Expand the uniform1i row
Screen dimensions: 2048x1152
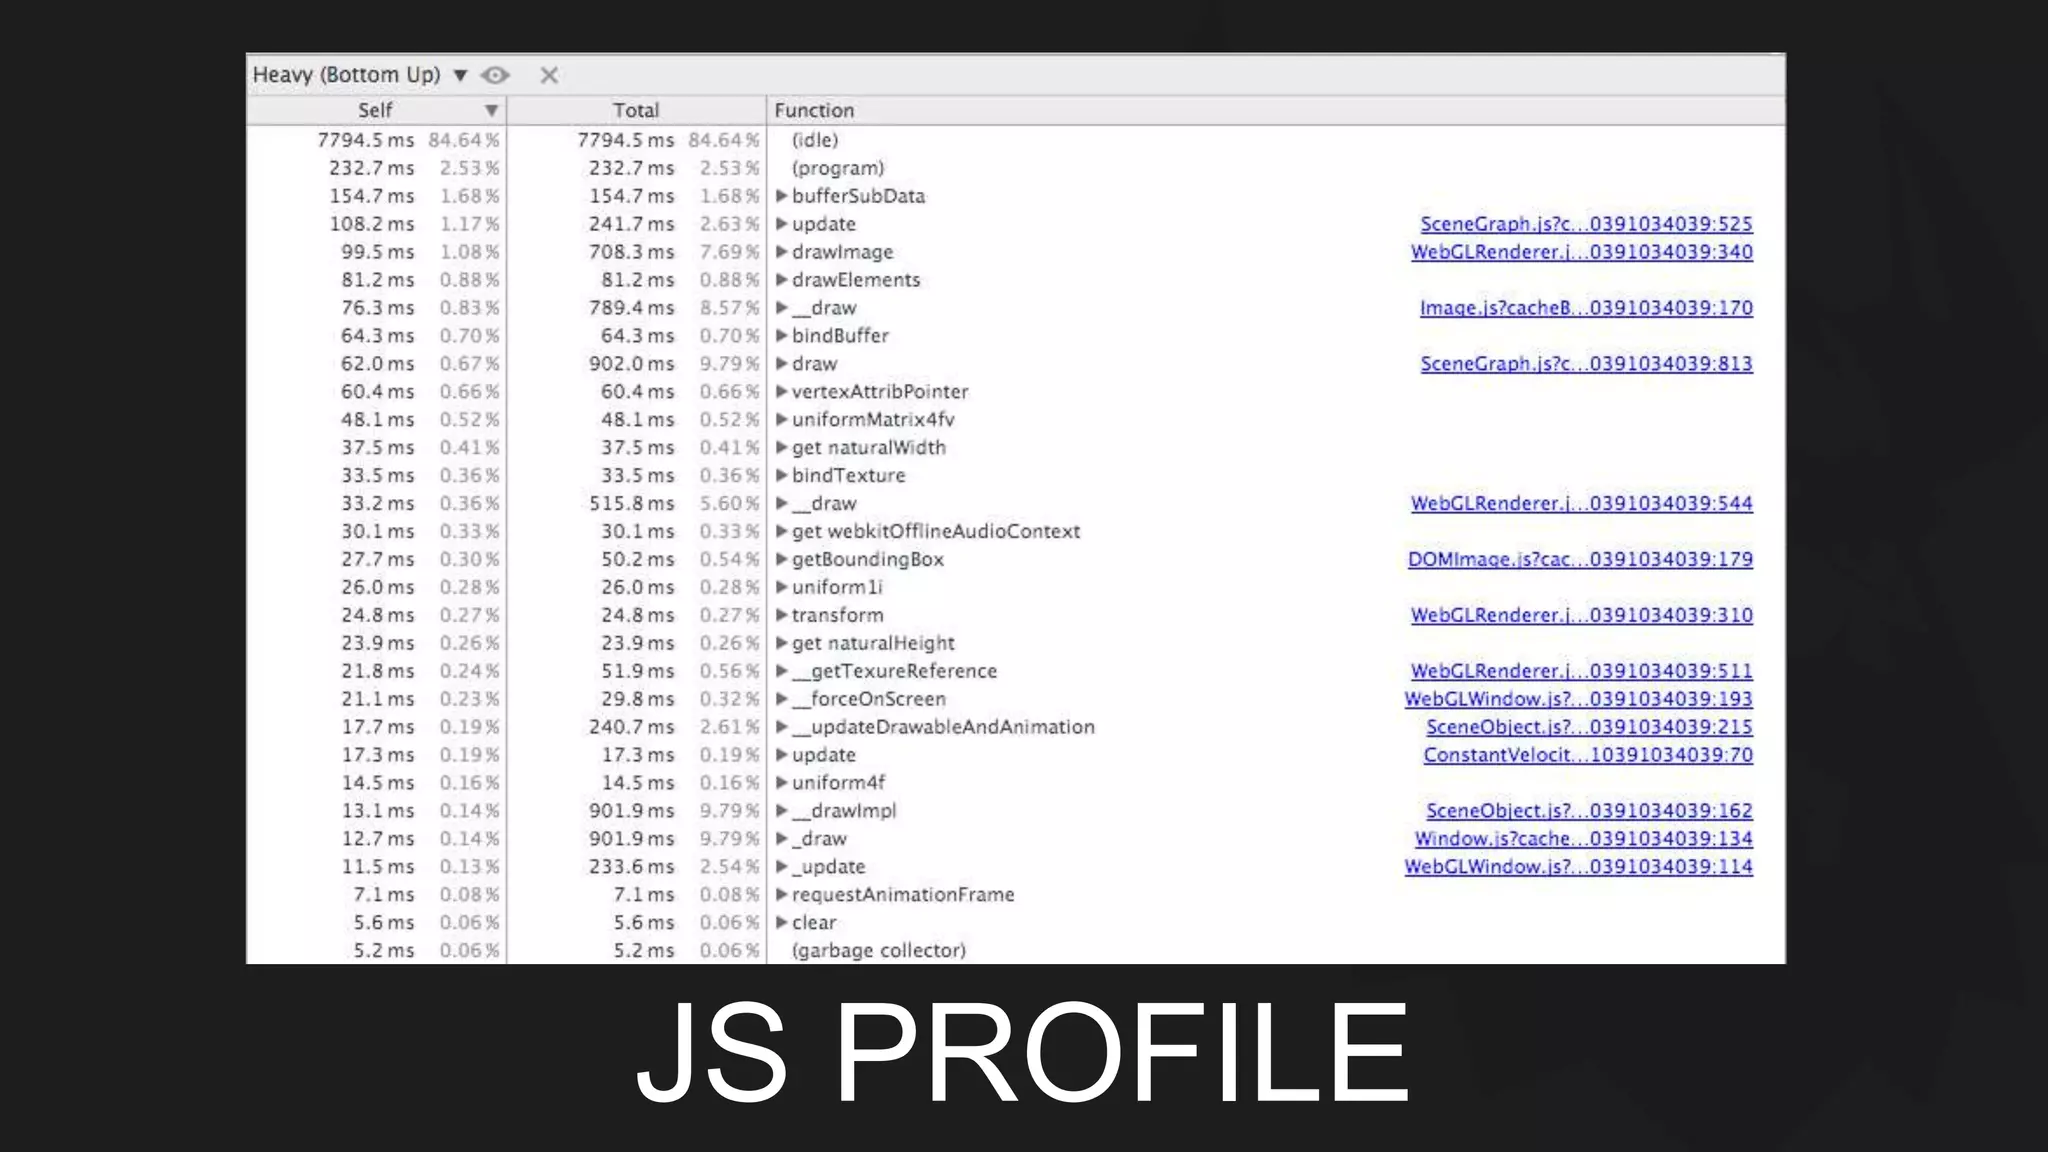(782, 588)
